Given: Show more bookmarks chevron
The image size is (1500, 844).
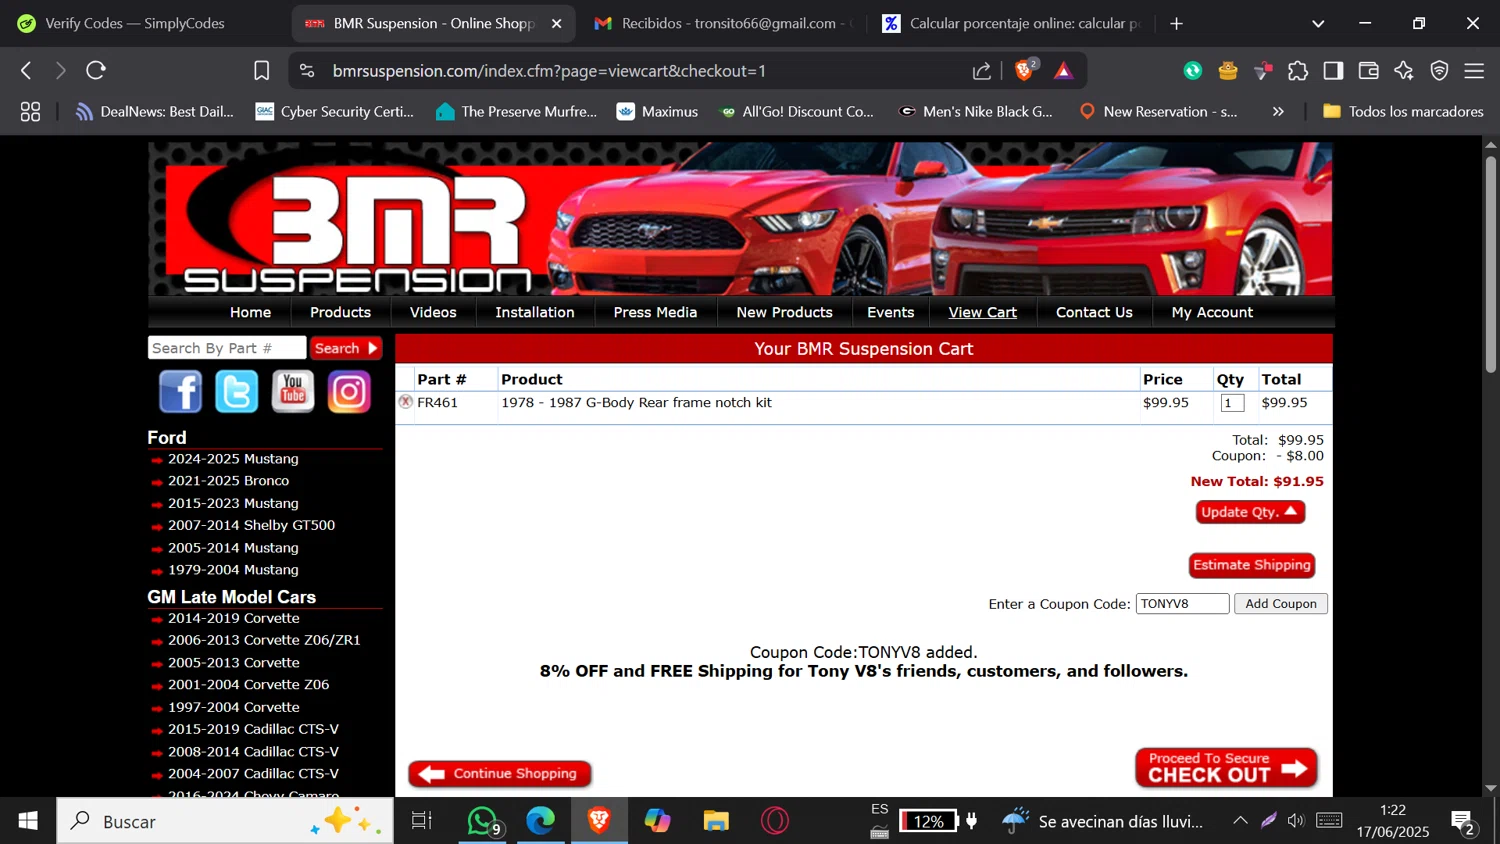Looking at the screenshot, I should (x=1278, y=111).
